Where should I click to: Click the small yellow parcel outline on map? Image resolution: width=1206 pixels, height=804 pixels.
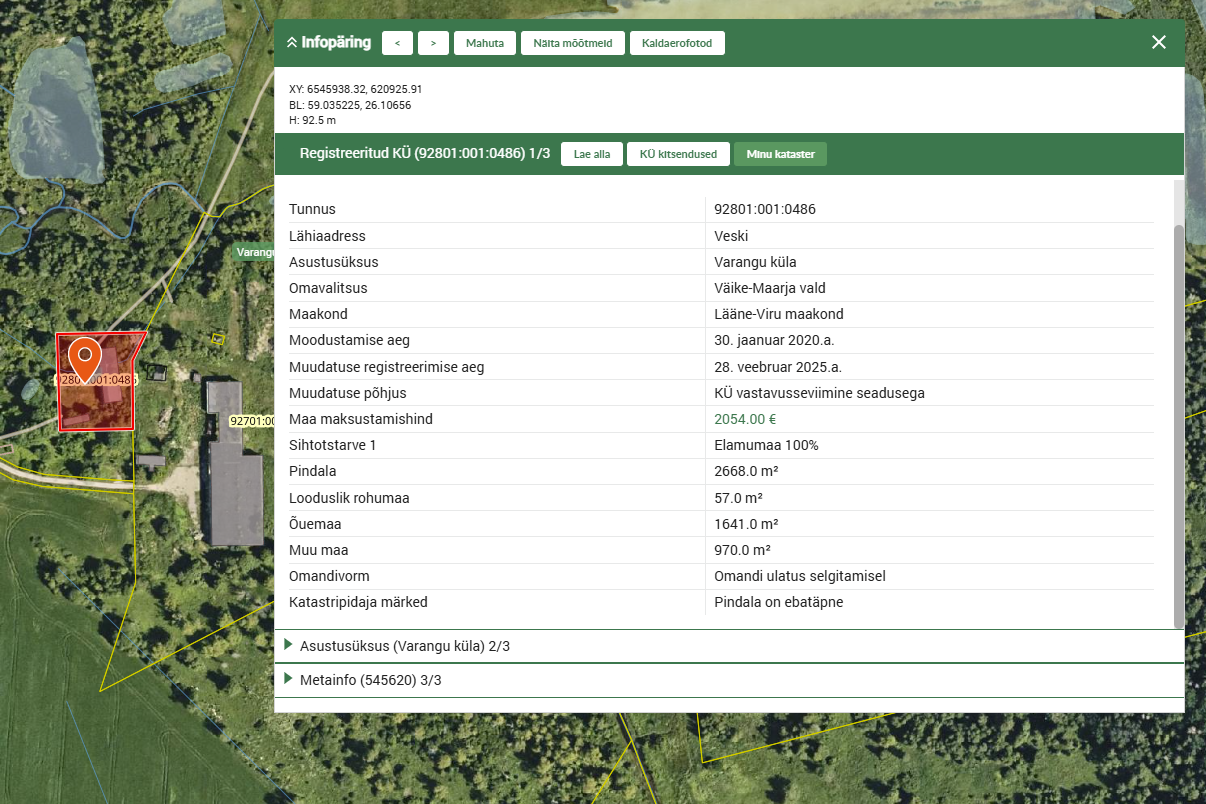point(218,339)
